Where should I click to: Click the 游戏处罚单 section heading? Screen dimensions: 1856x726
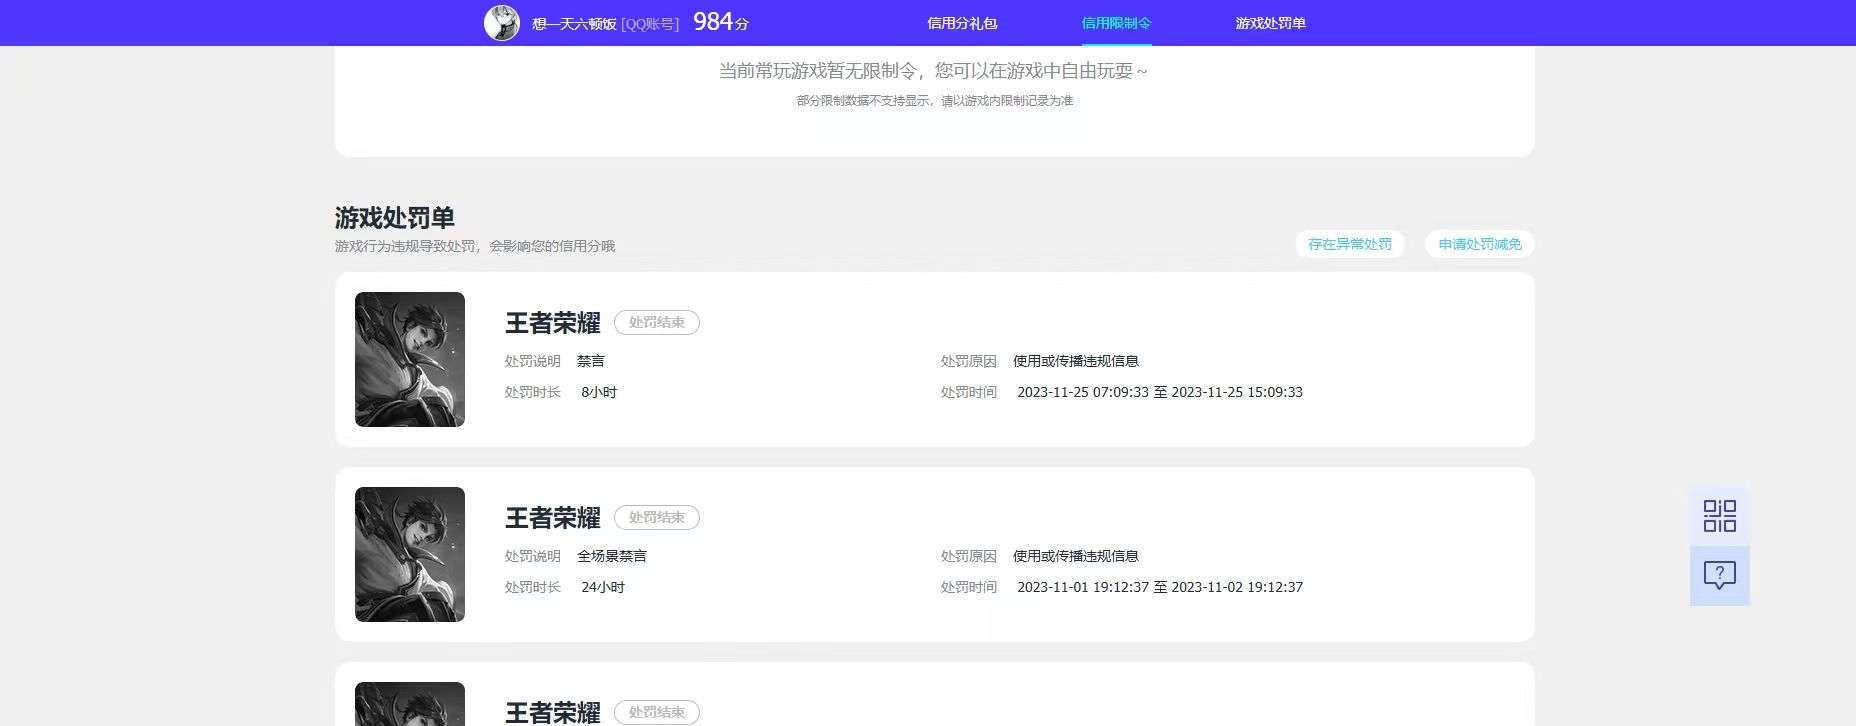(395, 217)
